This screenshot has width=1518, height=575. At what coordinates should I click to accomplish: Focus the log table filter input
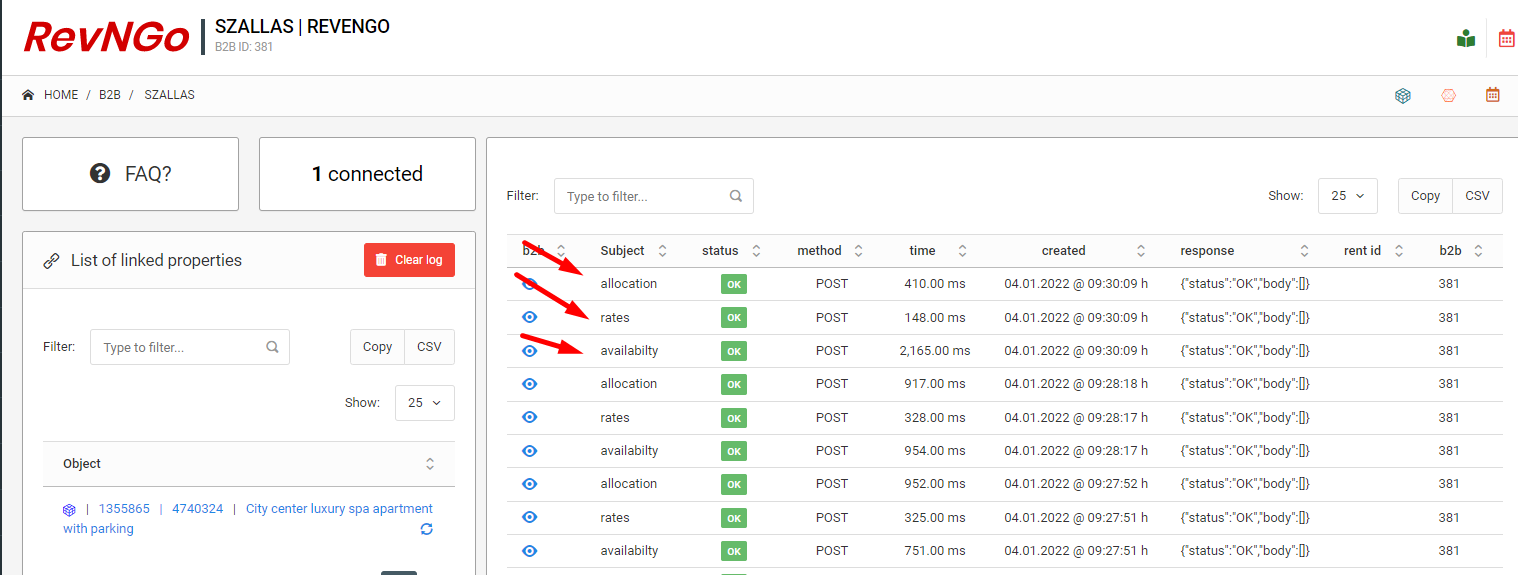pyautogui.click(x=654, y=196)
